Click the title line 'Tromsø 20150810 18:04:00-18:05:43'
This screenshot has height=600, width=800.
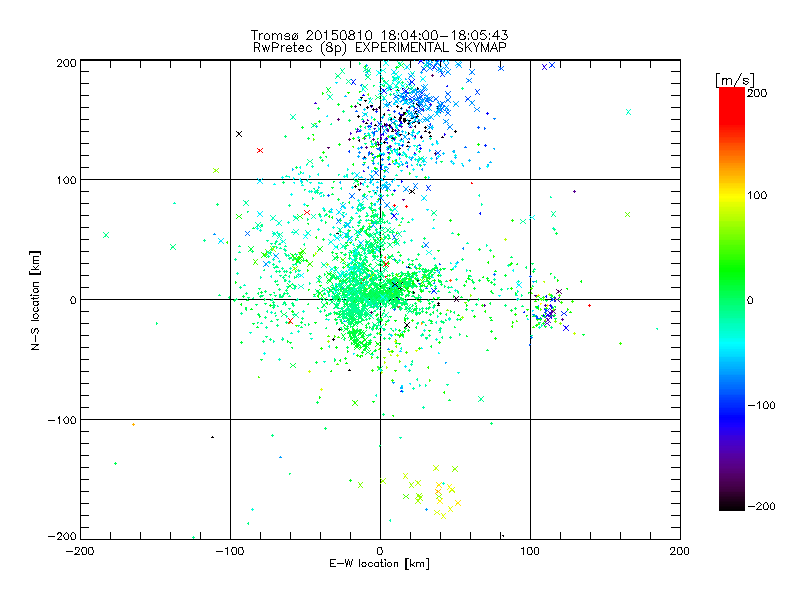point(379,35)
